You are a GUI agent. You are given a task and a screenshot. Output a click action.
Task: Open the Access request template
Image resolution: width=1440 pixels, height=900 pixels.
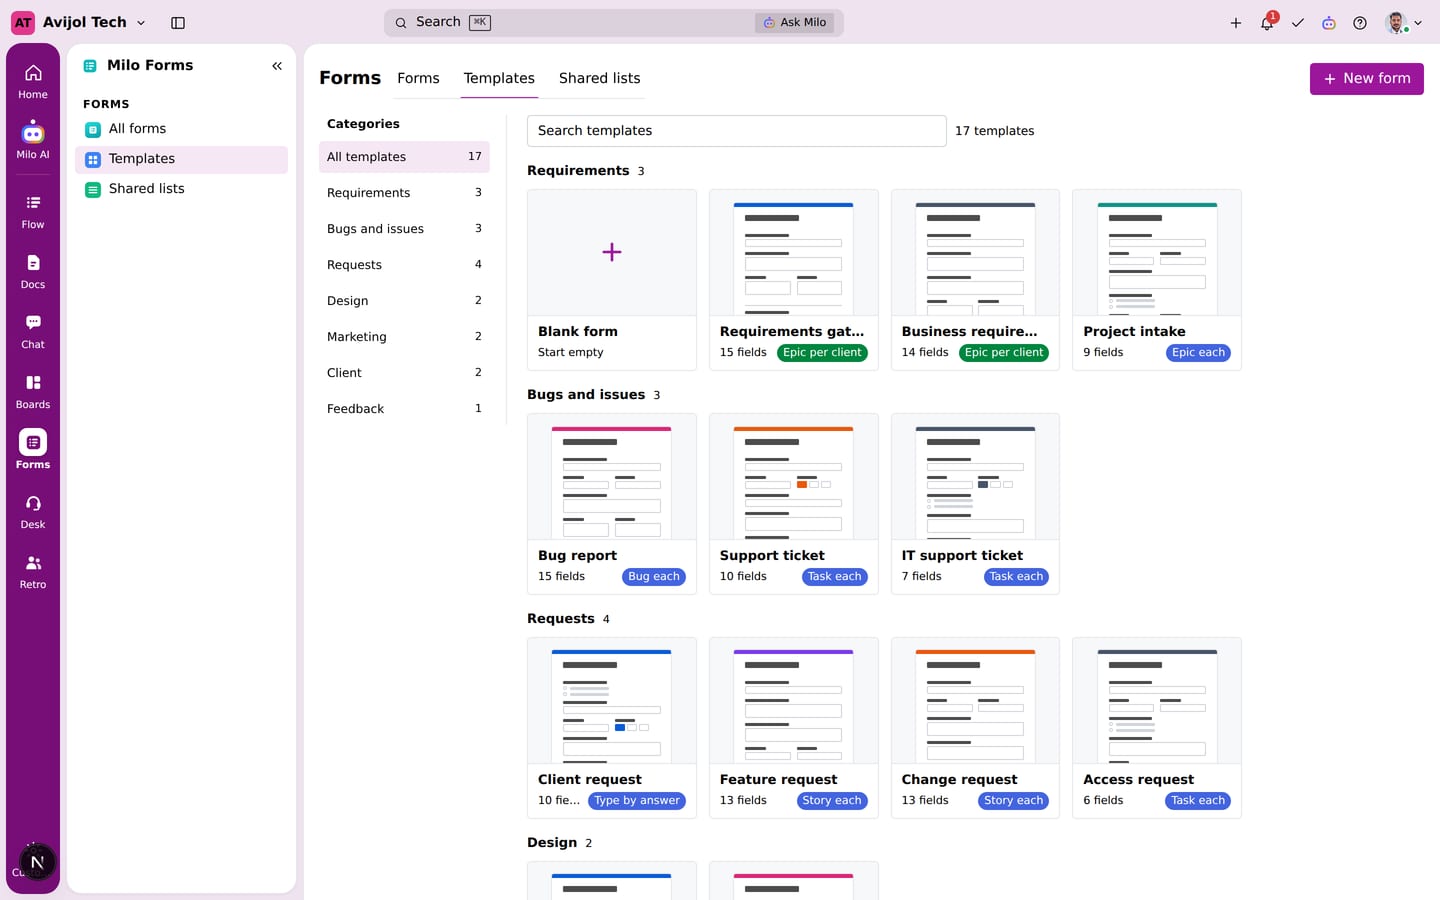coord(1157,728)
